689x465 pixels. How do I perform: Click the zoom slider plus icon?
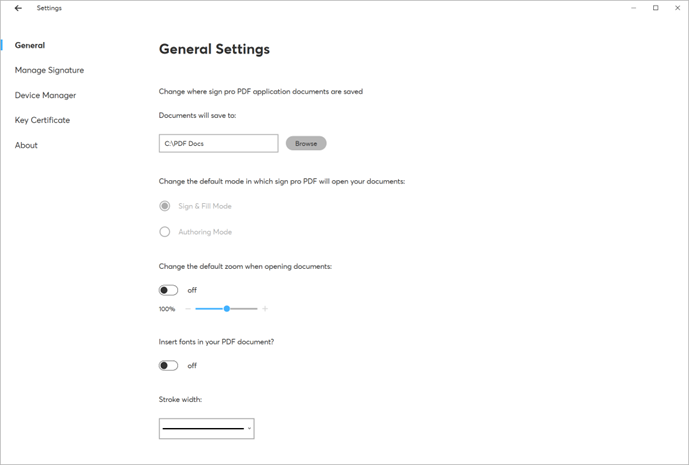pyautogui.click(x=265, y=309)
